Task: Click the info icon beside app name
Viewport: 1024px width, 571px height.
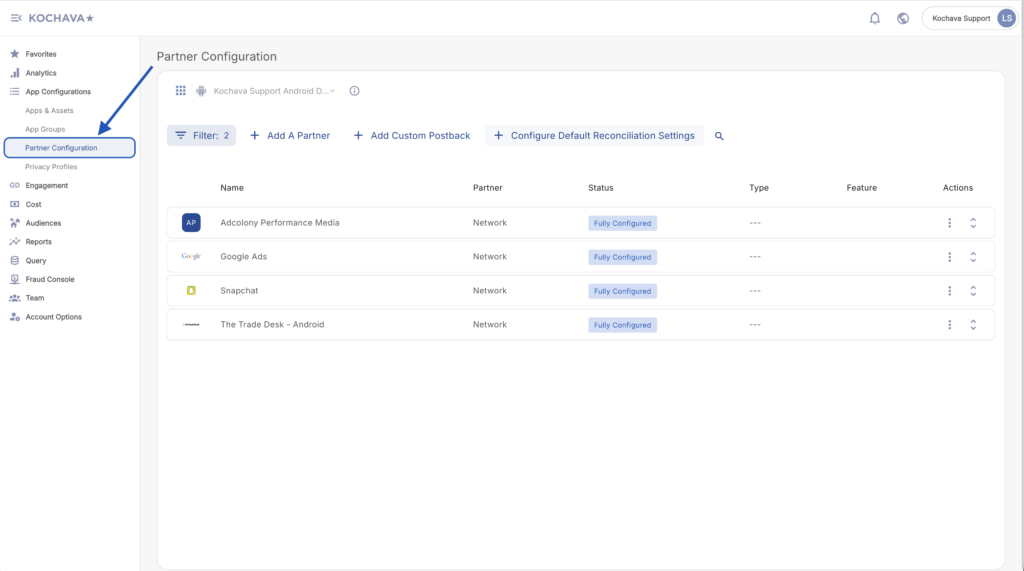Action: [x=354, y=91]
